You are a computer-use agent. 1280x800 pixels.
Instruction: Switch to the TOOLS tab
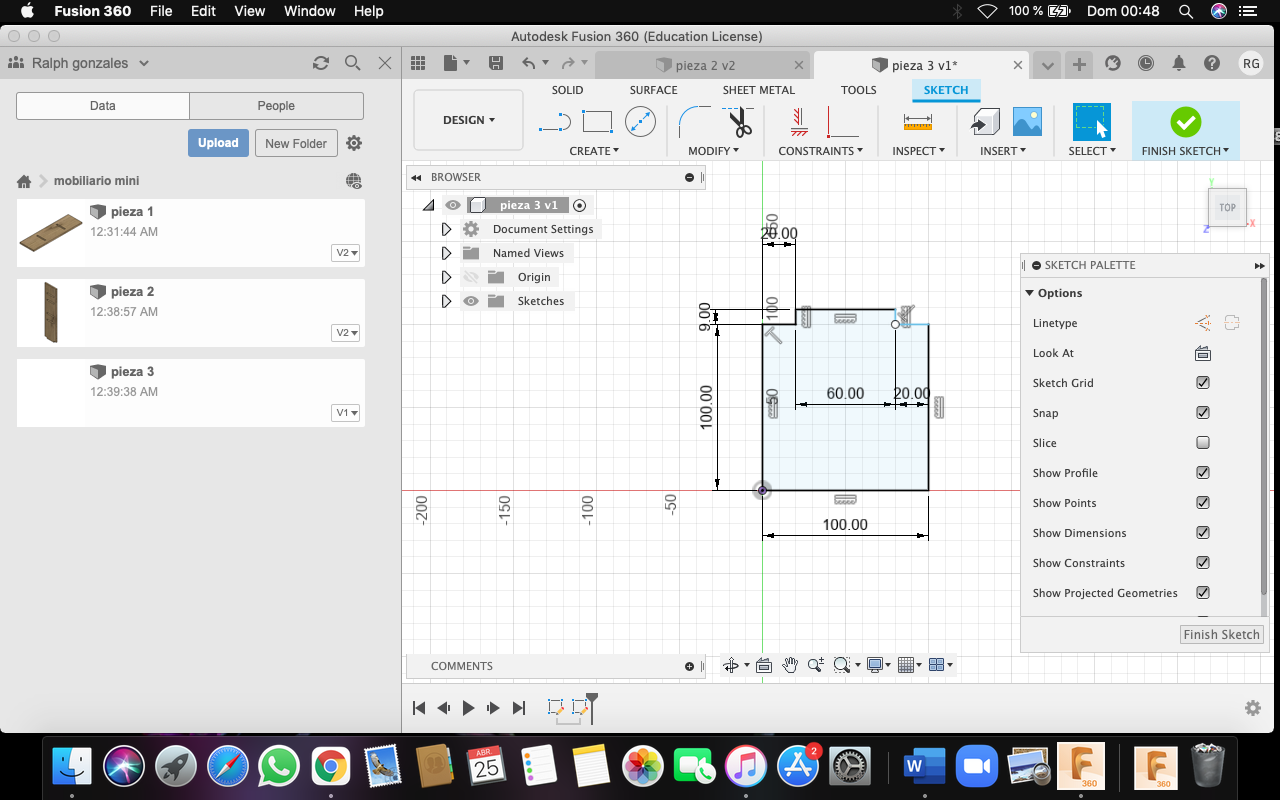pos(858,90)
